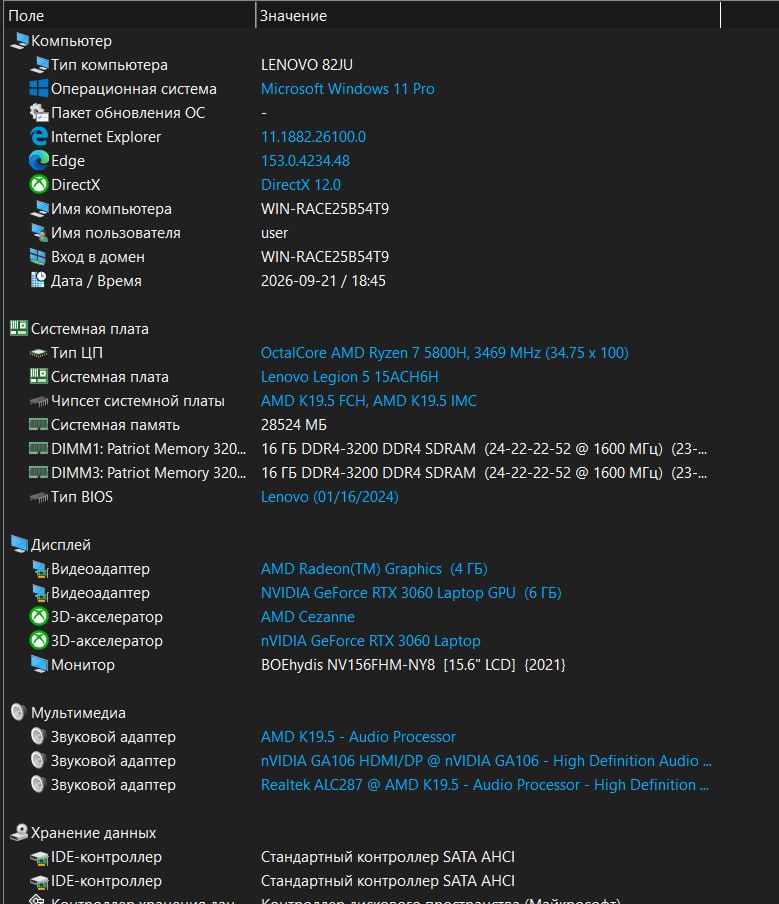Click the icon beside Имя пользователя
The width and height of the screenshot is (779, 904).
click(39, 232)
